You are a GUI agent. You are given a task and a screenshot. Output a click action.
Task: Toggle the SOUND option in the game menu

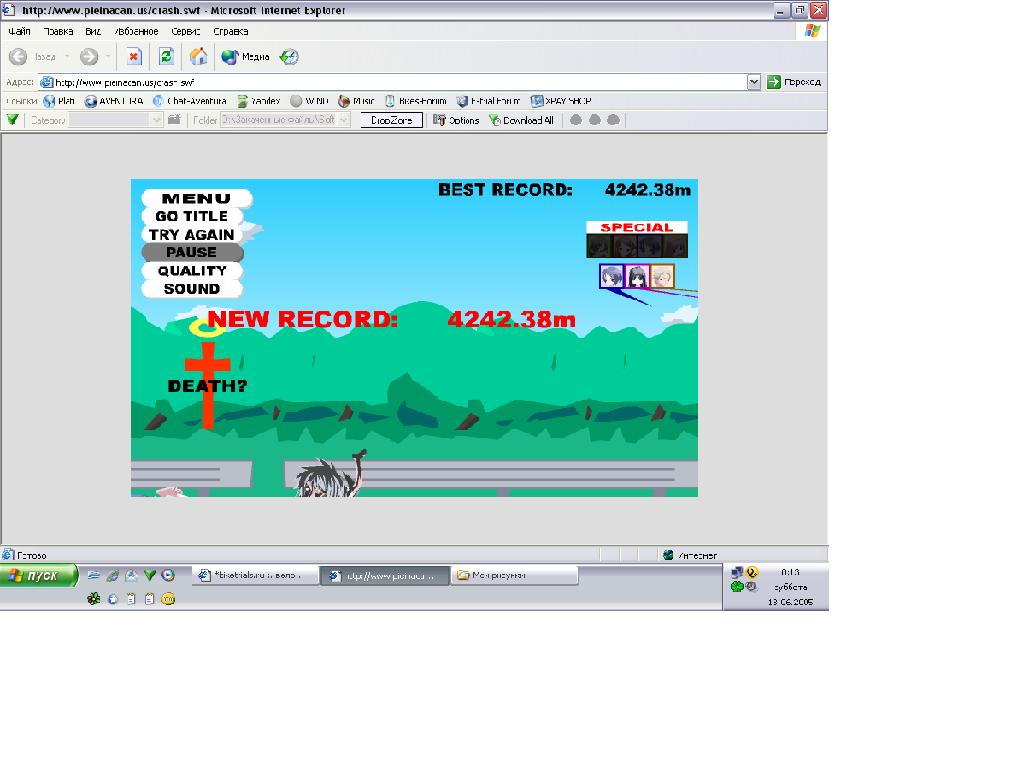[192, 289]
